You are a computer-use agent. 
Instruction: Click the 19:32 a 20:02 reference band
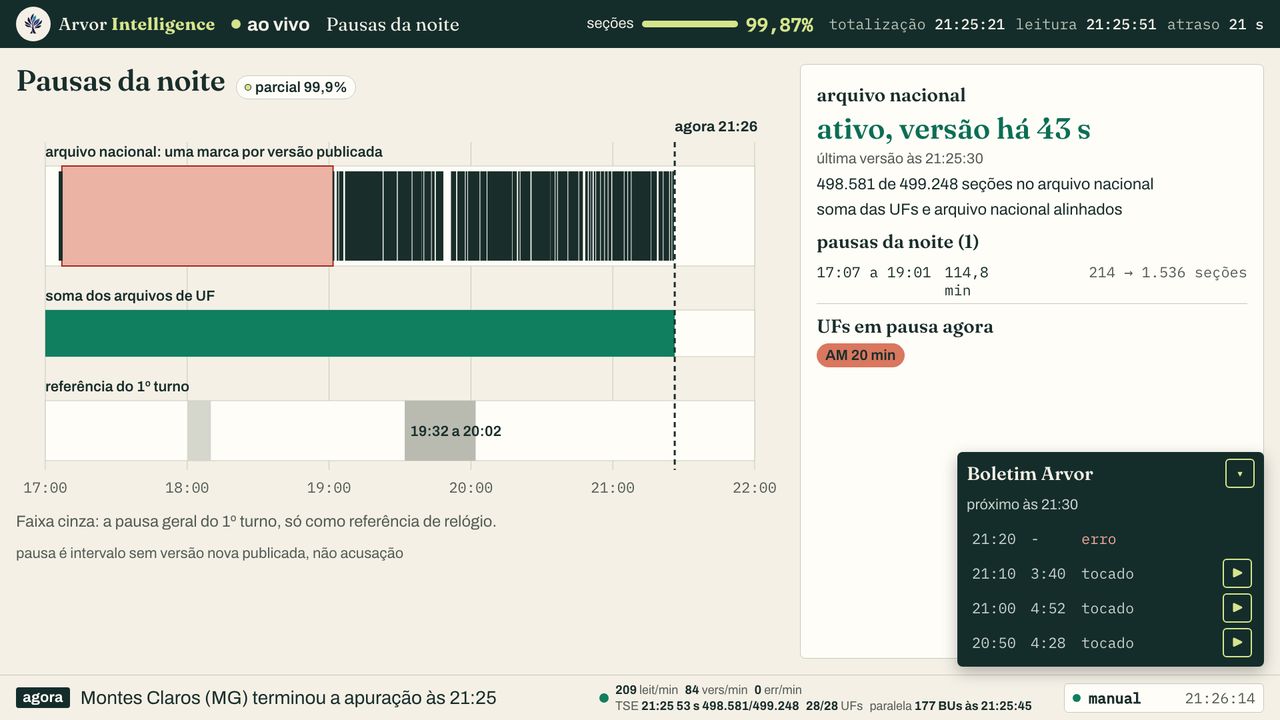coord(440,431)
